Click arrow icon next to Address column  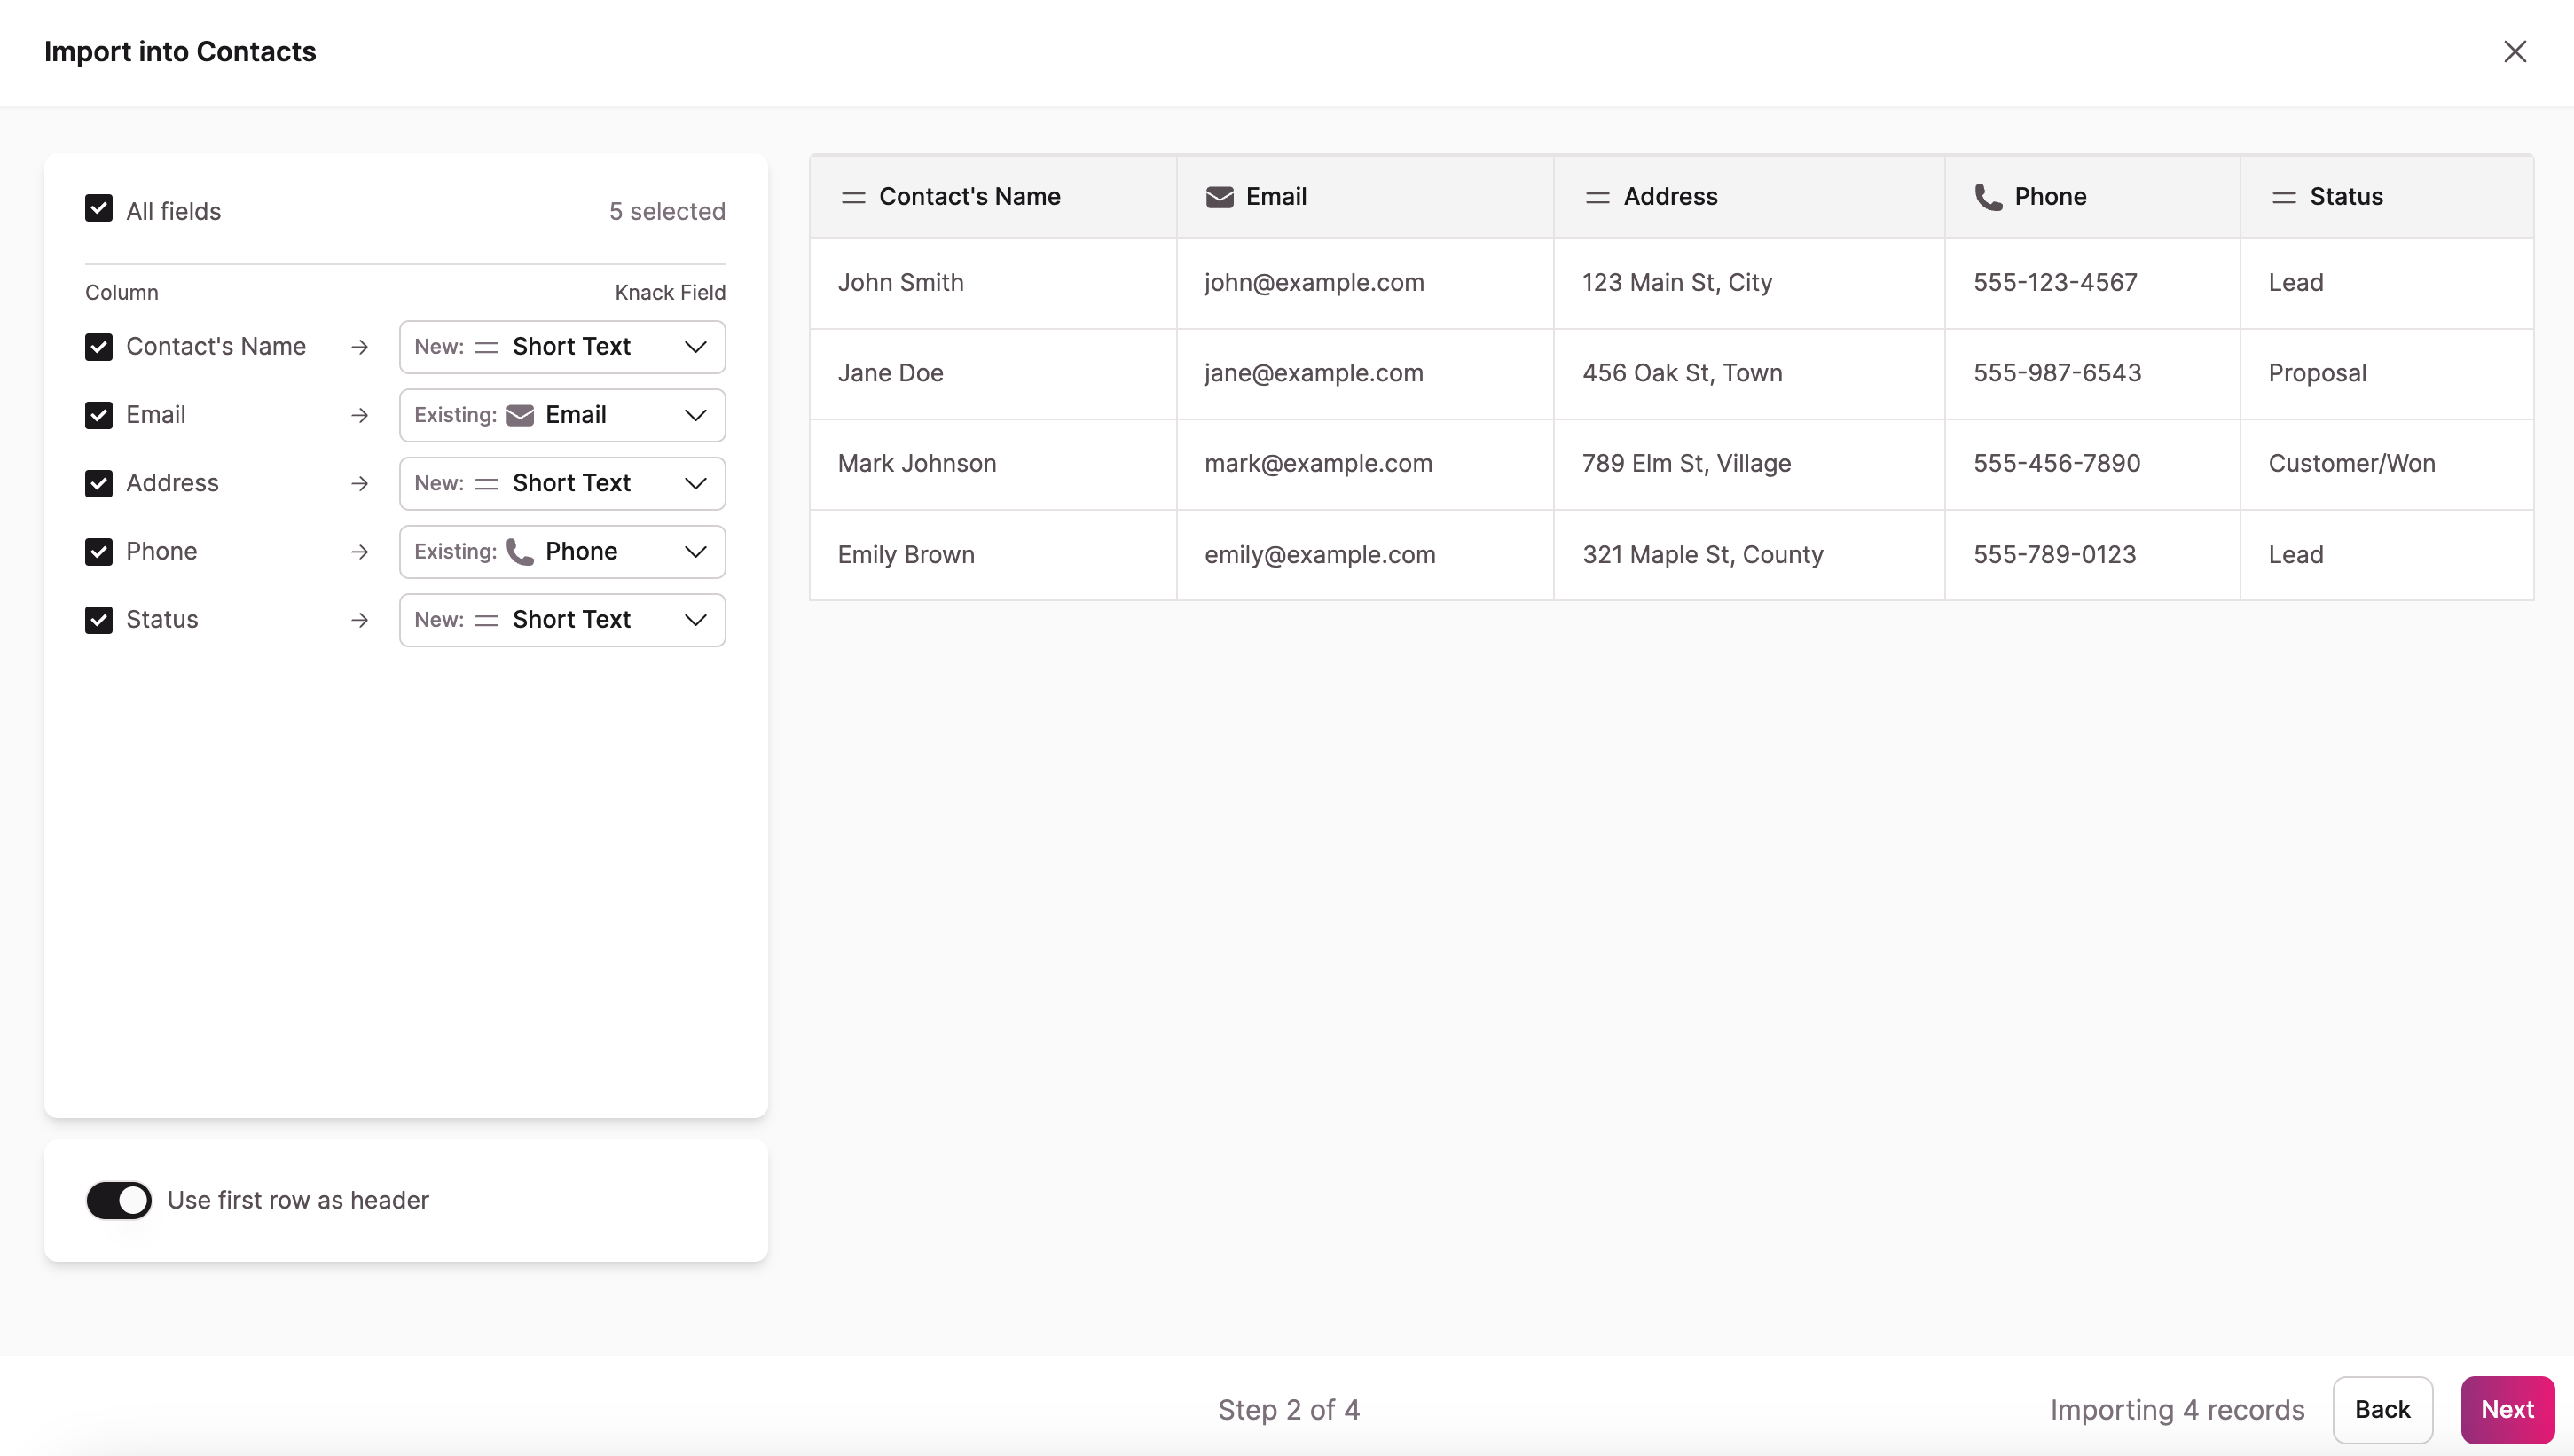[x=360, y=483]
